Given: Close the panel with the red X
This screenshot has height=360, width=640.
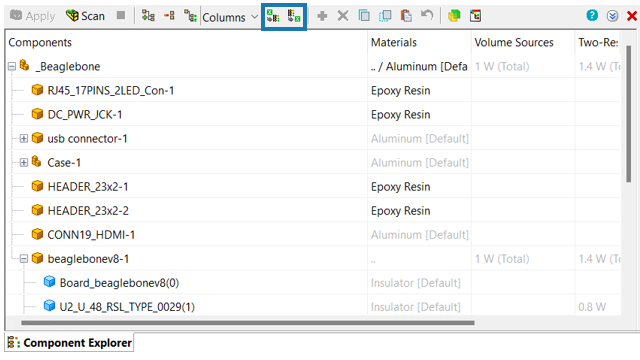Looking at the screenshot, I should pos(632,16).
